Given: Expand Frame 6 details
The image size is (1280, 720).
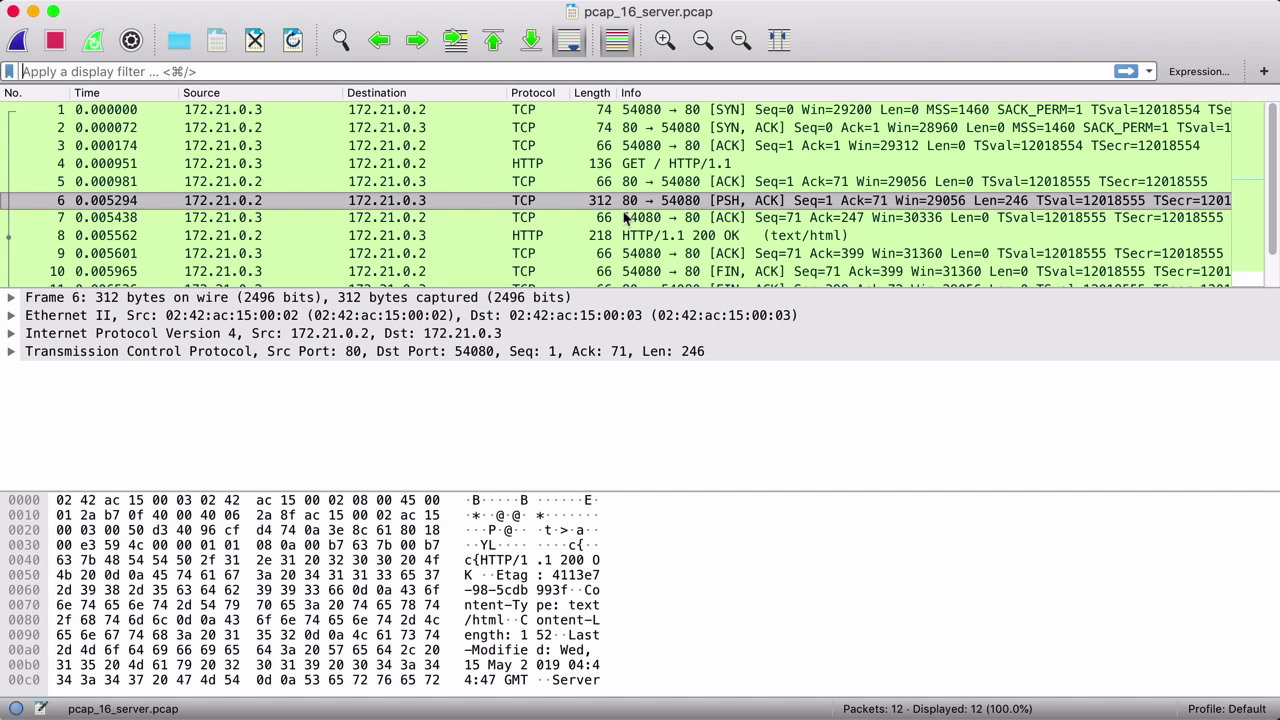Looking at the screenshot, I should 11,297.
